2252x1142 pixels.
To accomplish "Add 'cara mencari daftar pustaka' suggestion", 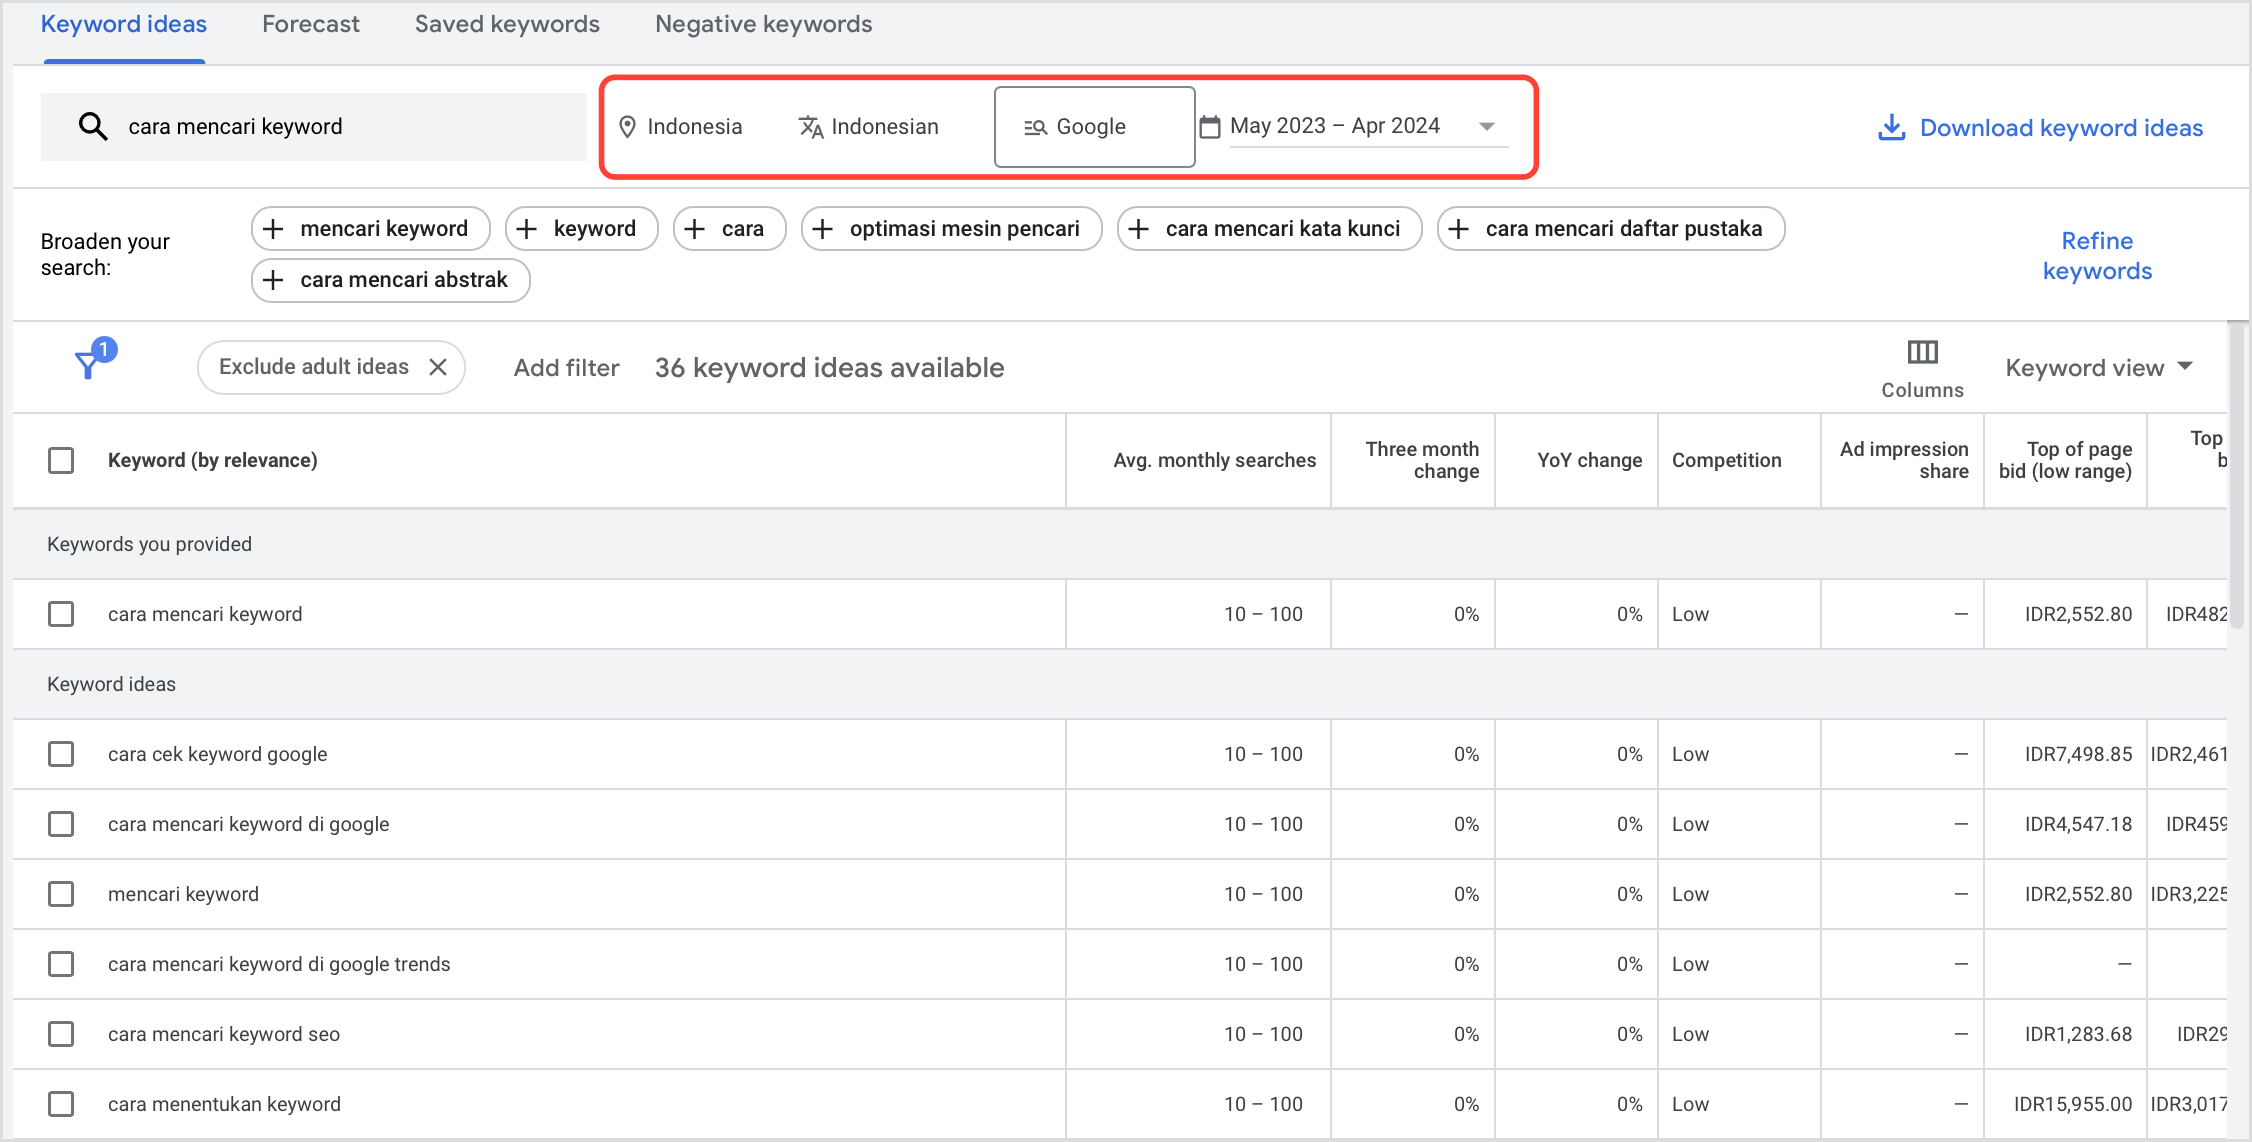I will (x=1611, y=229).
